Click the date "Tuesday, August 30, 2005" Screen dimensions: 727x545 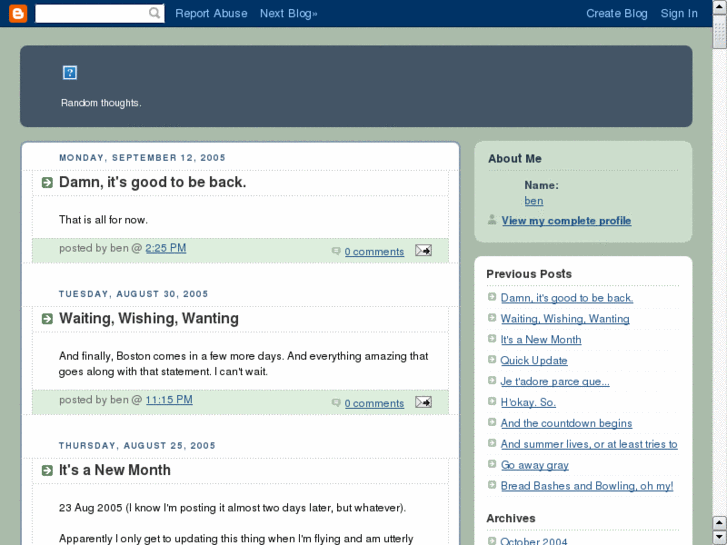(x=134, y=294)
